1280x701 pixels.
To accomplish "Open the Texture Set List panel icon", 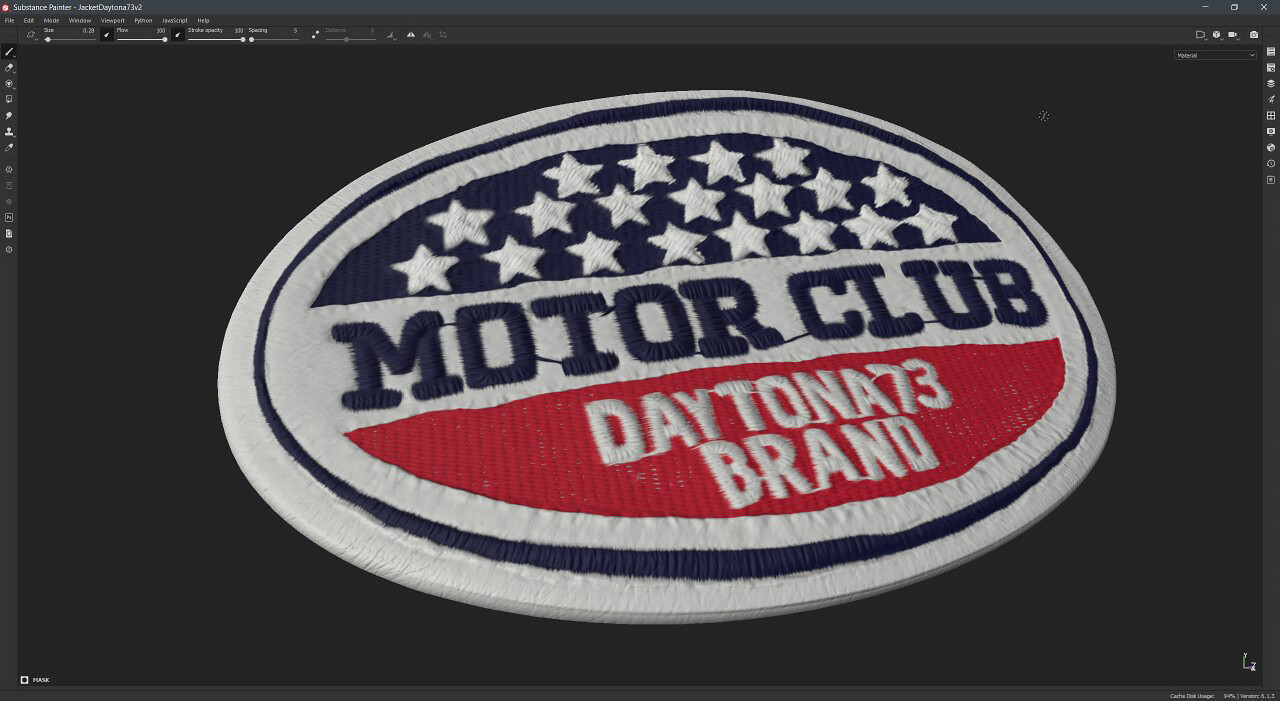I will tap(1271, 51).
